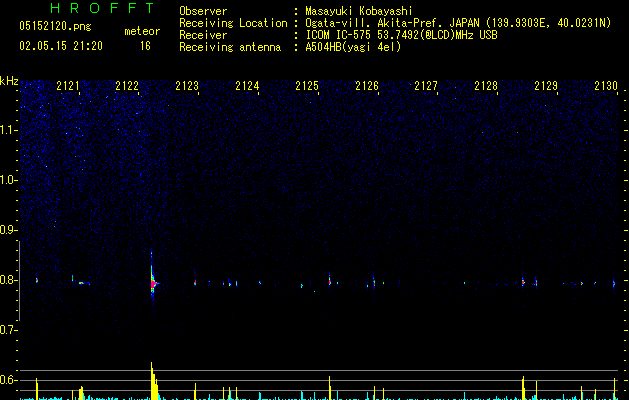Click the Ogata-vill. Akita-Pref. JAPAN location text
This screenshot has height=400, width=629.
click(458, 23)
